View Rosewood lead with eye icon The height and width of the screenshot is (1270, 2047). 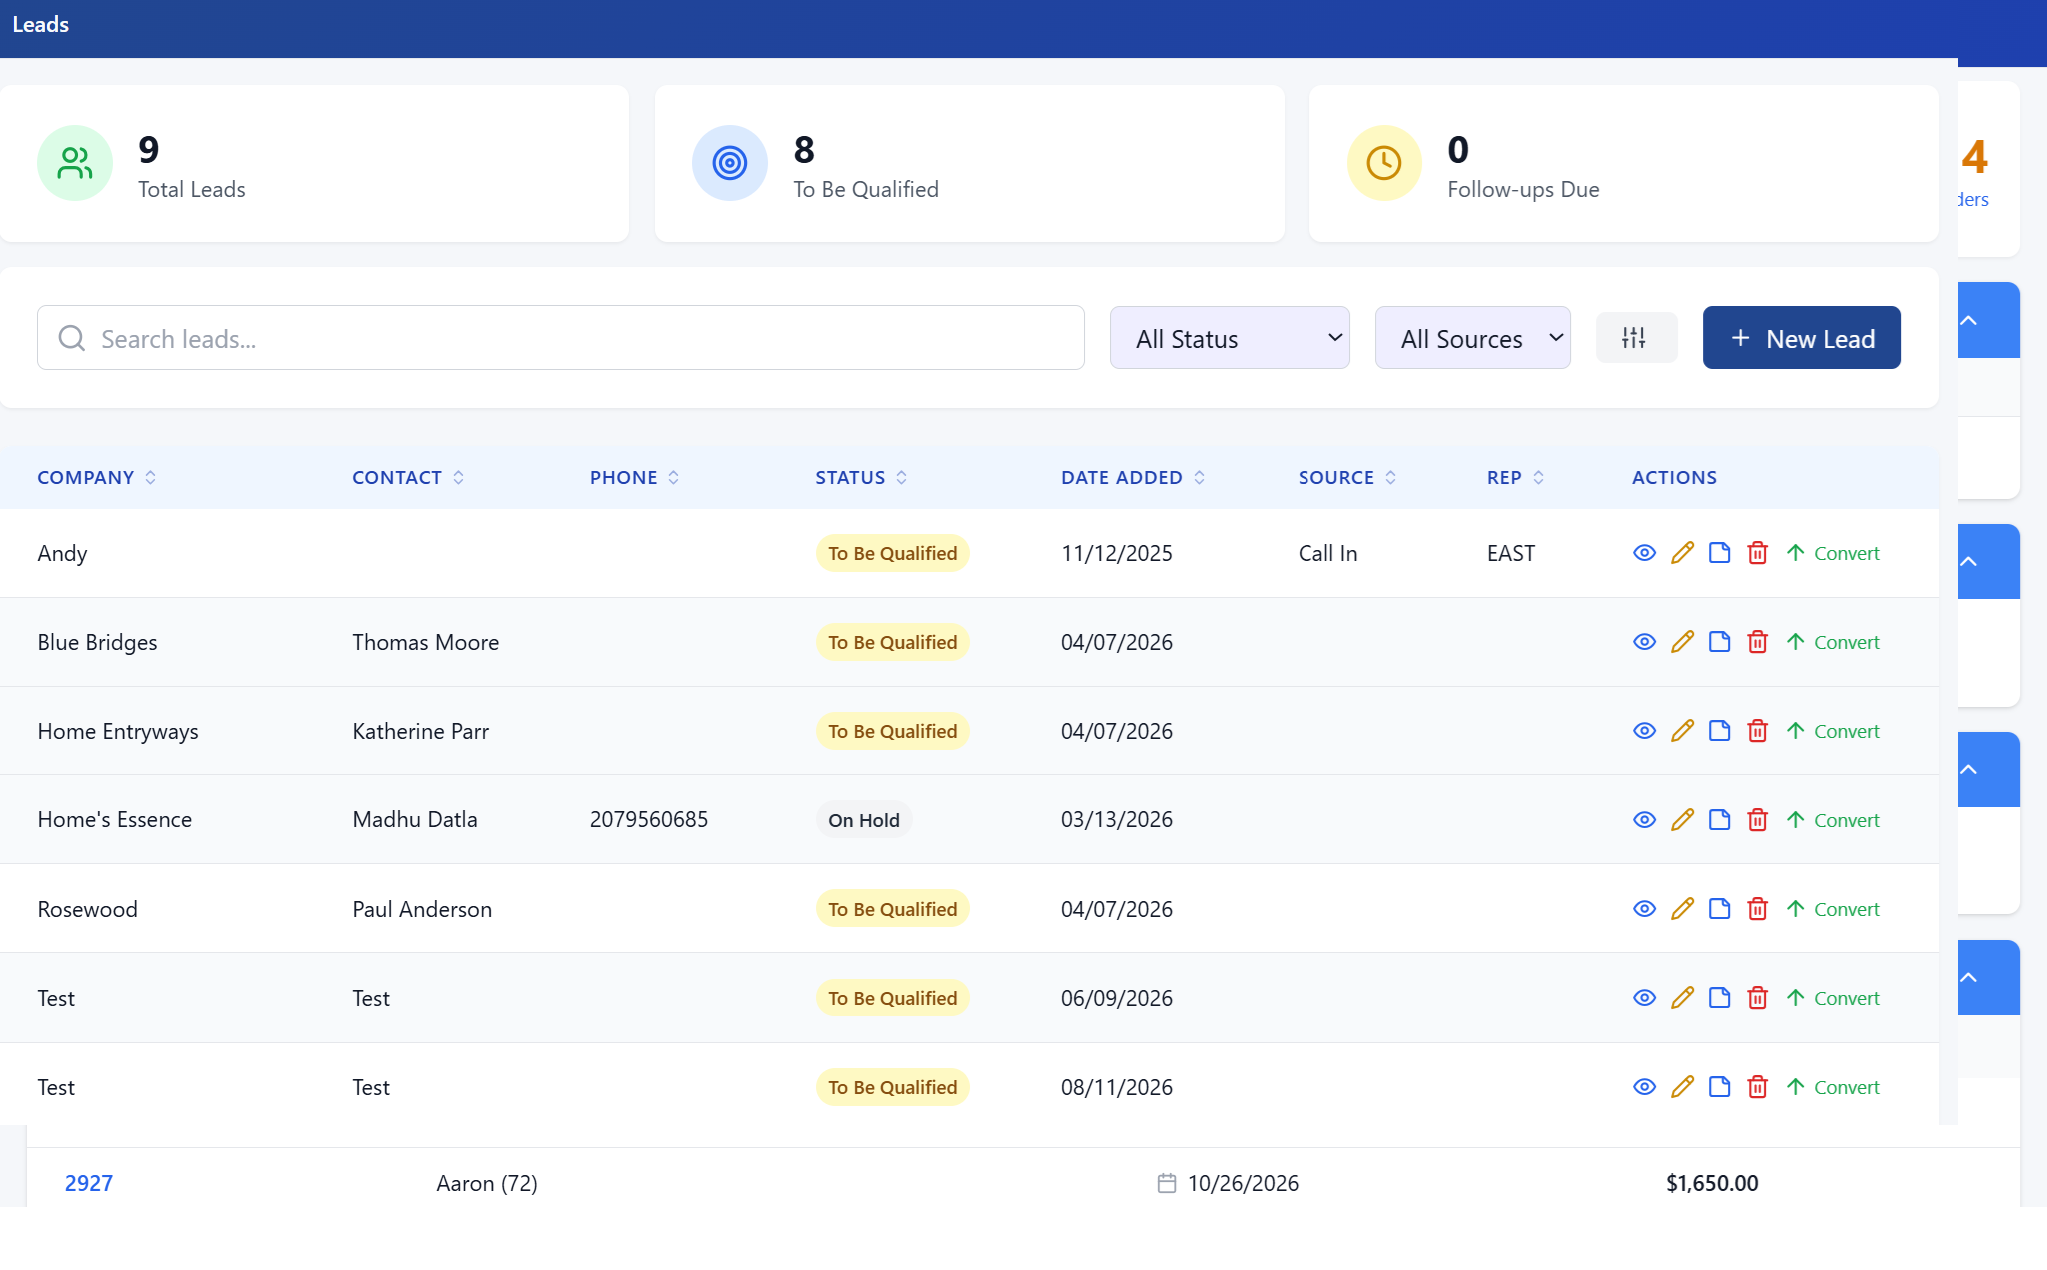coord(1644,909)
